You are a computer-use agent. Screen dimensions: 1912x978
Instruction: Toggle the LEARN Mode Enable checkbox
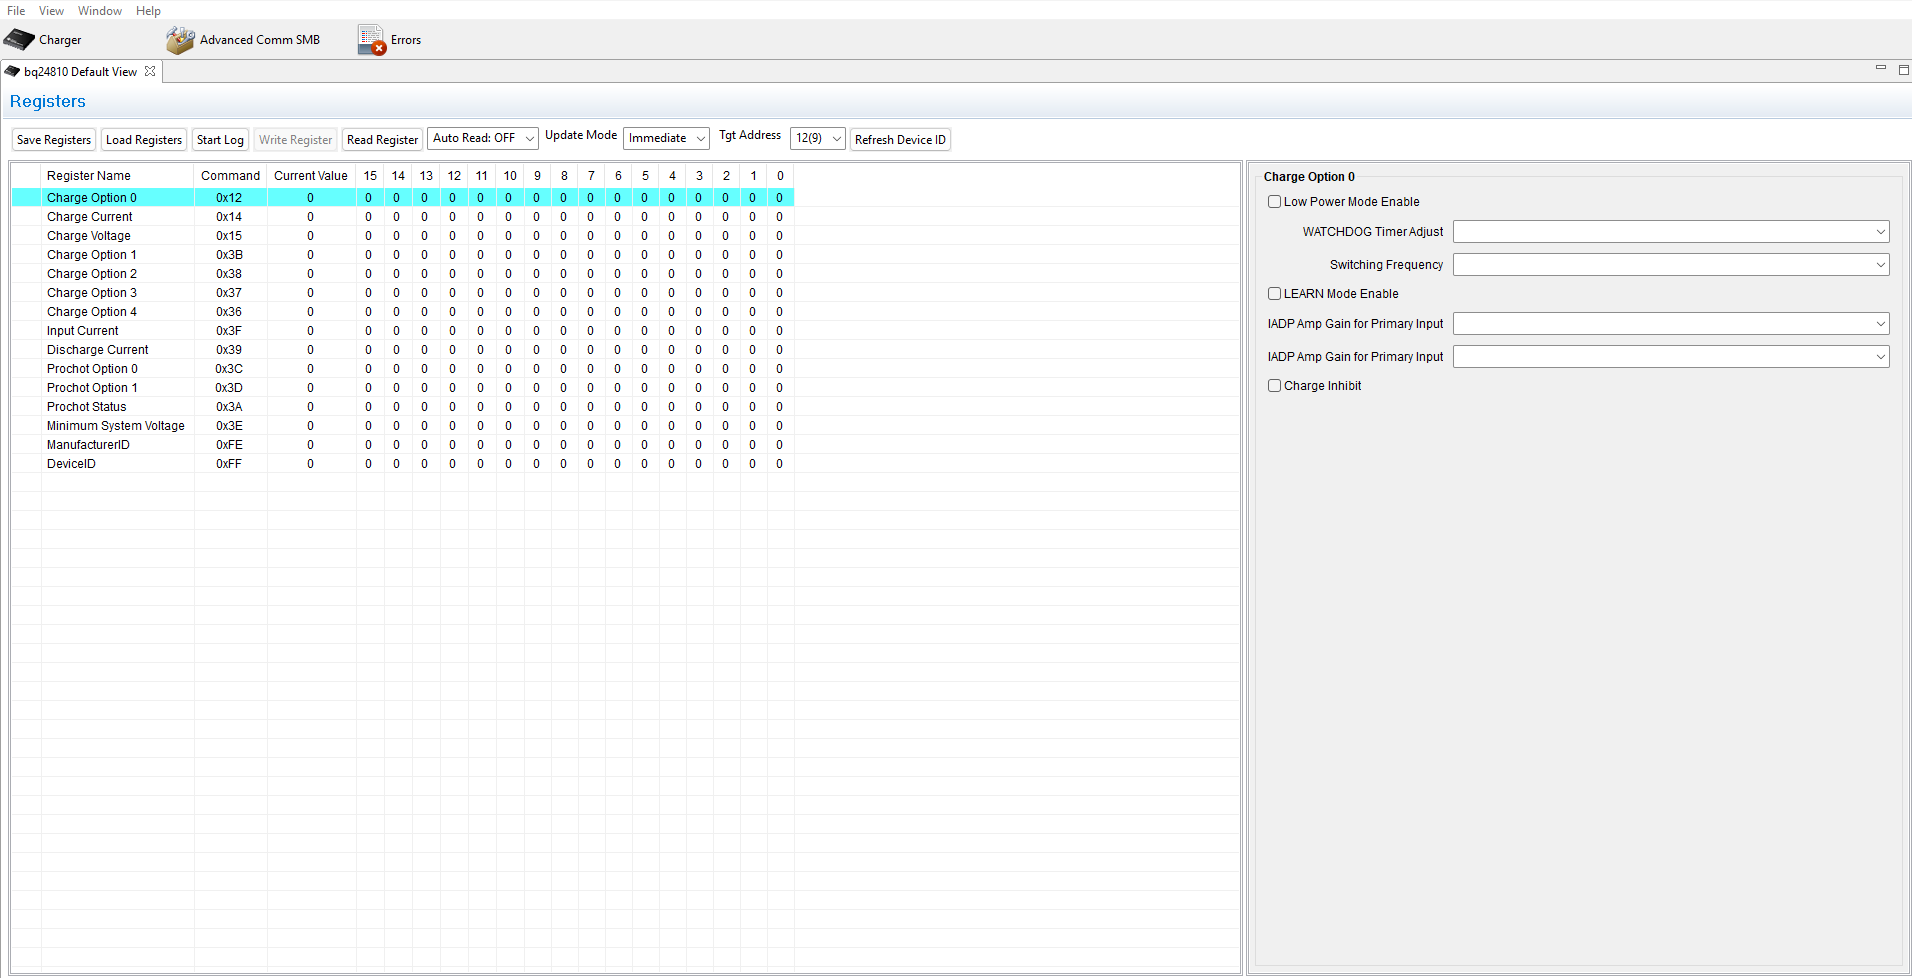click(x=1275, y=294)
